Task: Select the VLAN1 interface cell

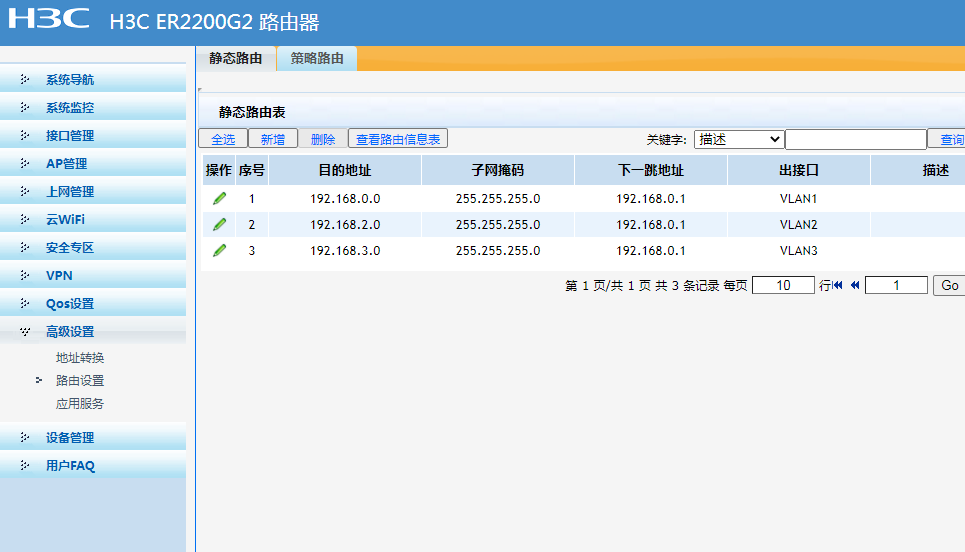Action: pyautogui.click(x=798, y=199)
